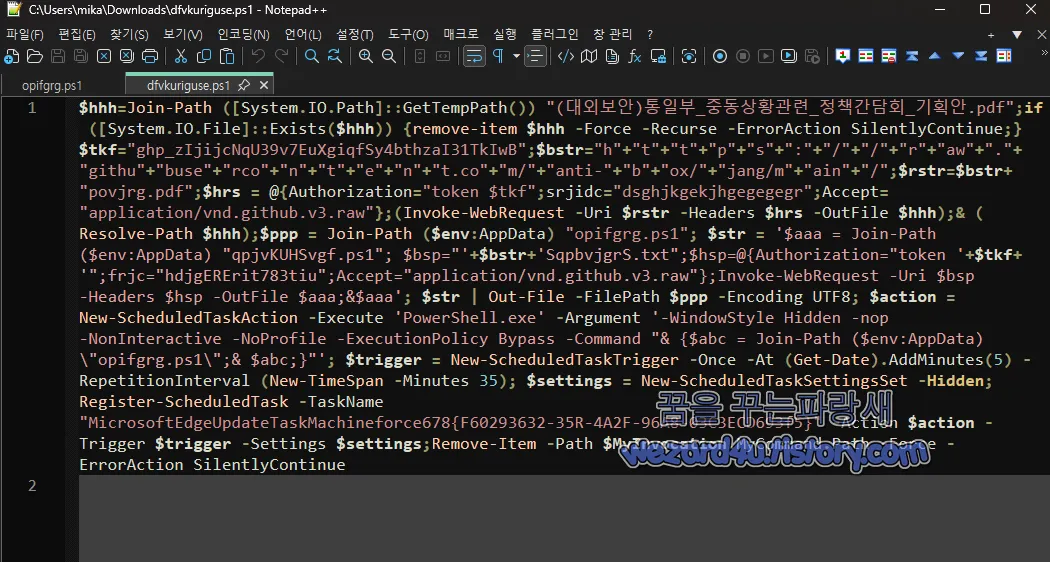Click the Compare files icon
This screenshot has width=1050, height=562.
tap(866, 56)
